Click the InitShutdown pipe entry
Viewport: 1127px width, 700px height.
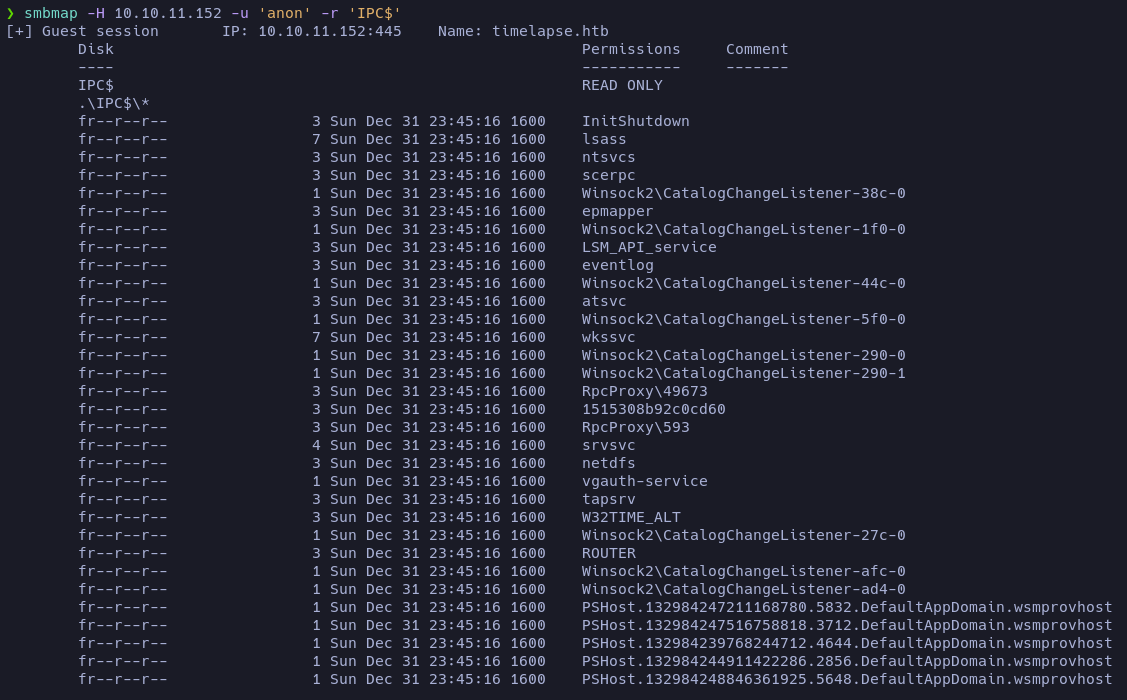(x=635, y=121)
